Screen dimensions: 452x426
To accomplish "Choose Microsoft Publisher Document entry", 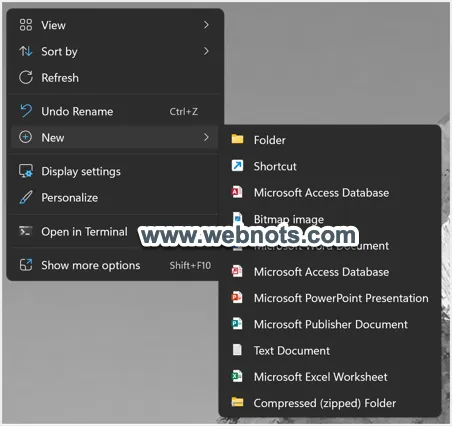I will pos(330,324).
